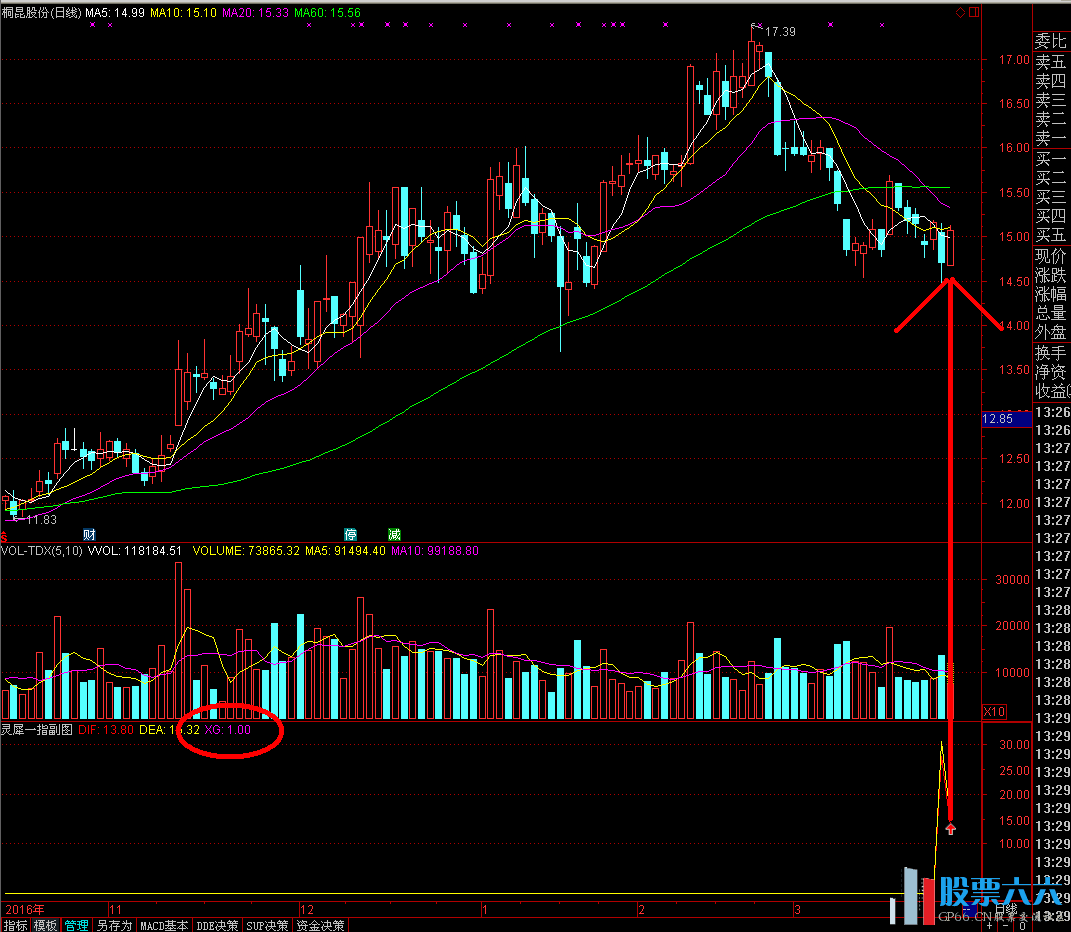Click the 桐昆股份(日线) chart title
The height and width of the screenshot is (932, 1071).
[x=41, y=11]
